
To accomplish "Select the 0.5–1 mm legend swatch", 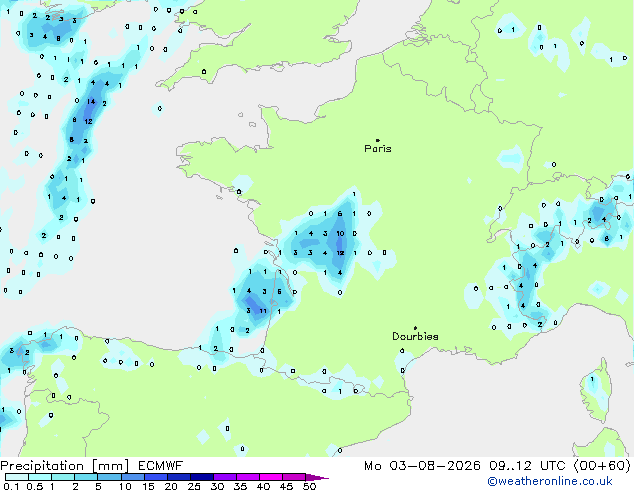I will (40, 477).
